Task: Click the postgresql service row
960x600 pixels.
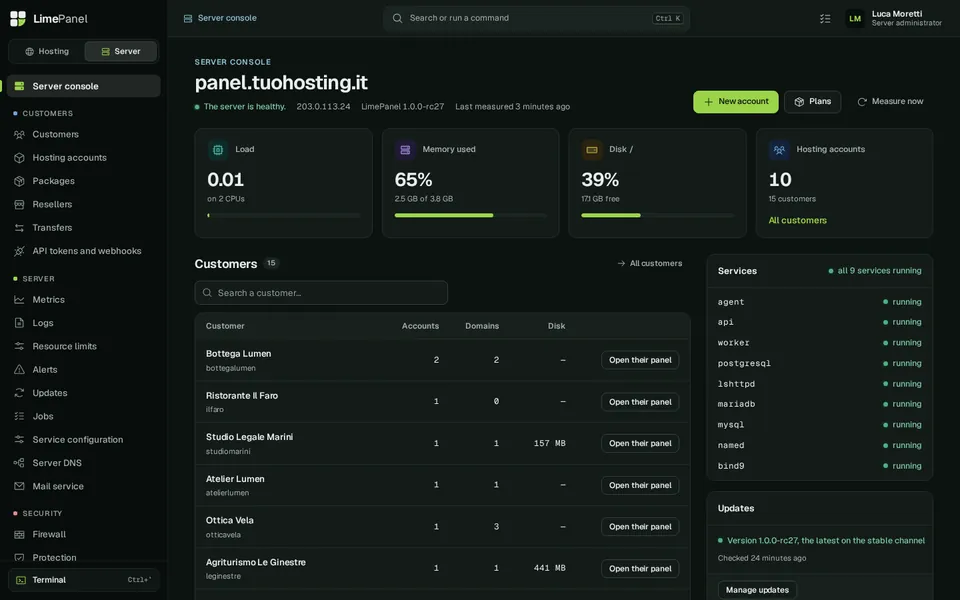Action: (x=819, y=364)
